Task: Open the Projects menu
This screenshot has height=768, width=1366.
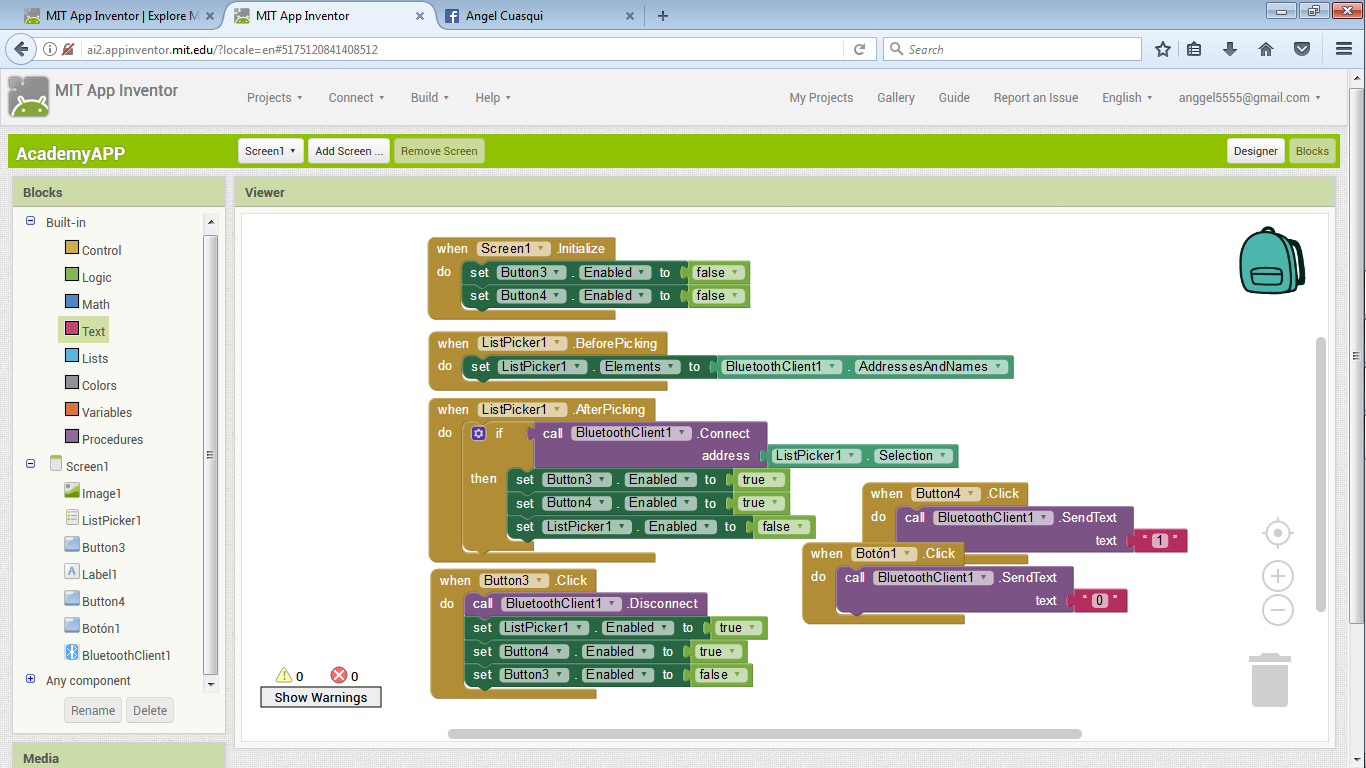Action: [275, 97]
